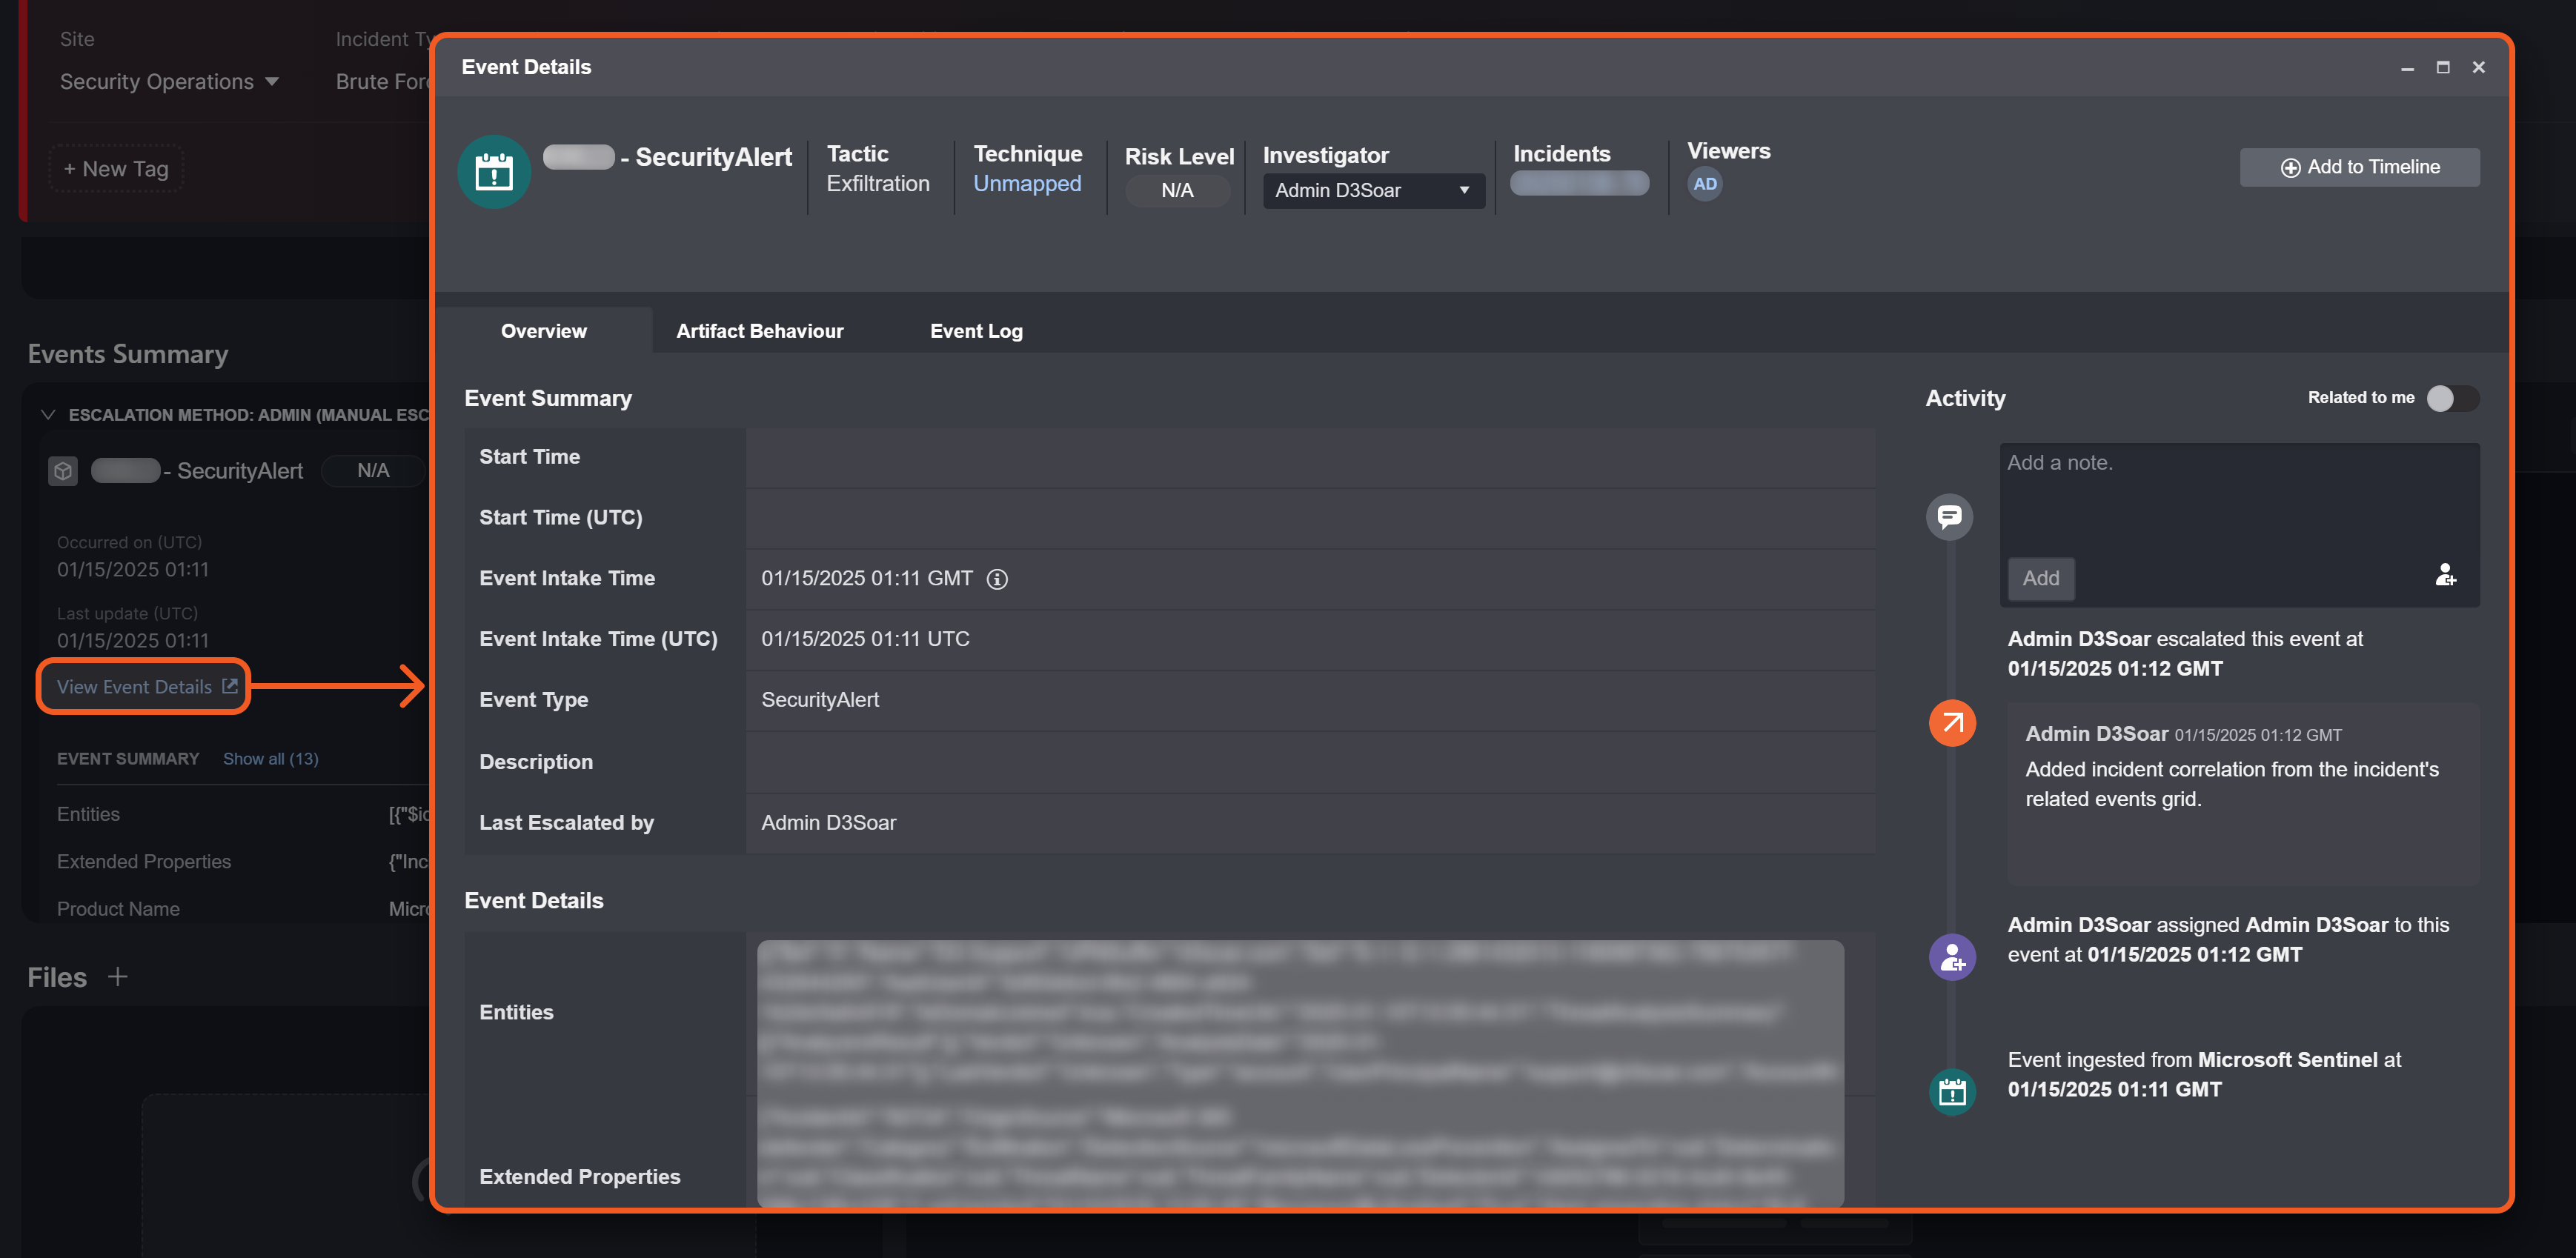Click the teal calendar event icon in header

[493, 172]
